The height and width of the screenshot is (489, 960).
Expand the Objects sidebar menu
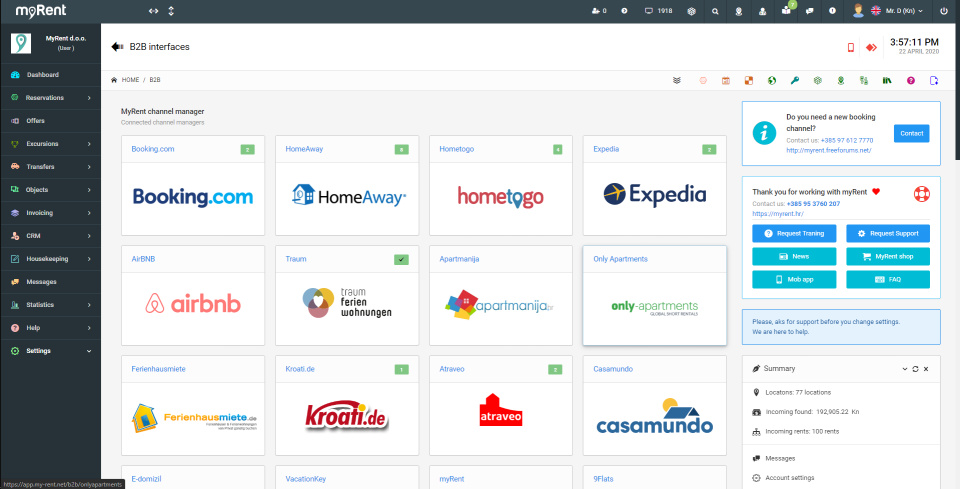click(51, 190)
